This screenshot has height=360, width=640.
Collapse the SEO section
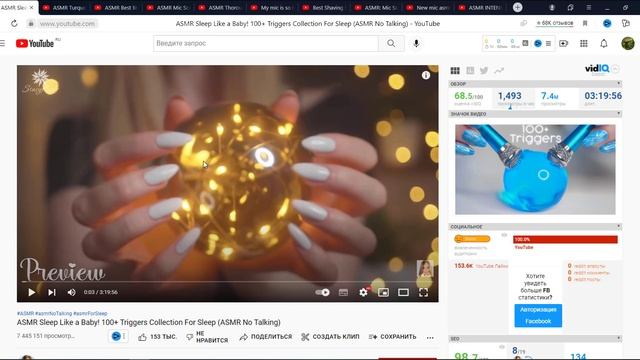[619, 338]
